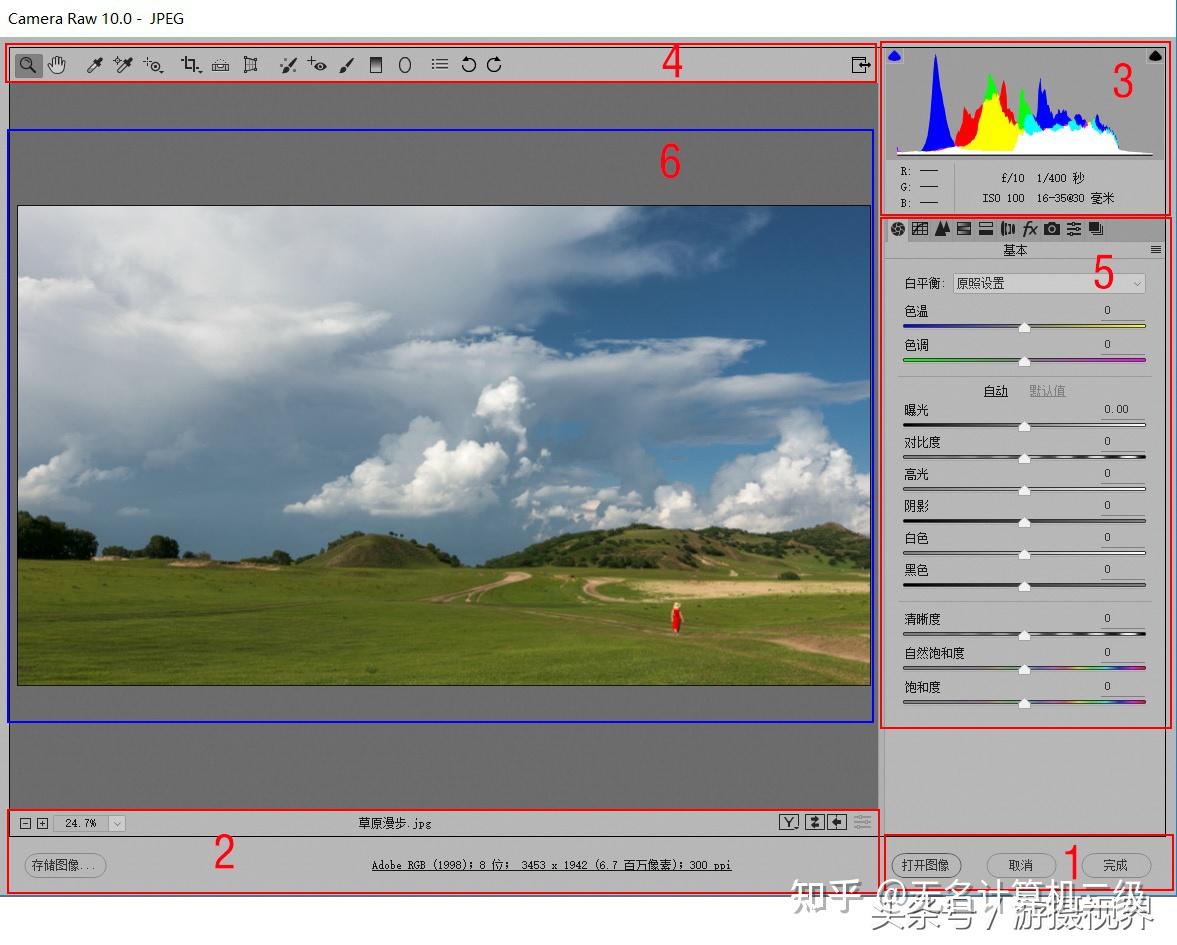1177x945 pixels.
Task: Click the 存储图像 button
Action: click(65, 865)
